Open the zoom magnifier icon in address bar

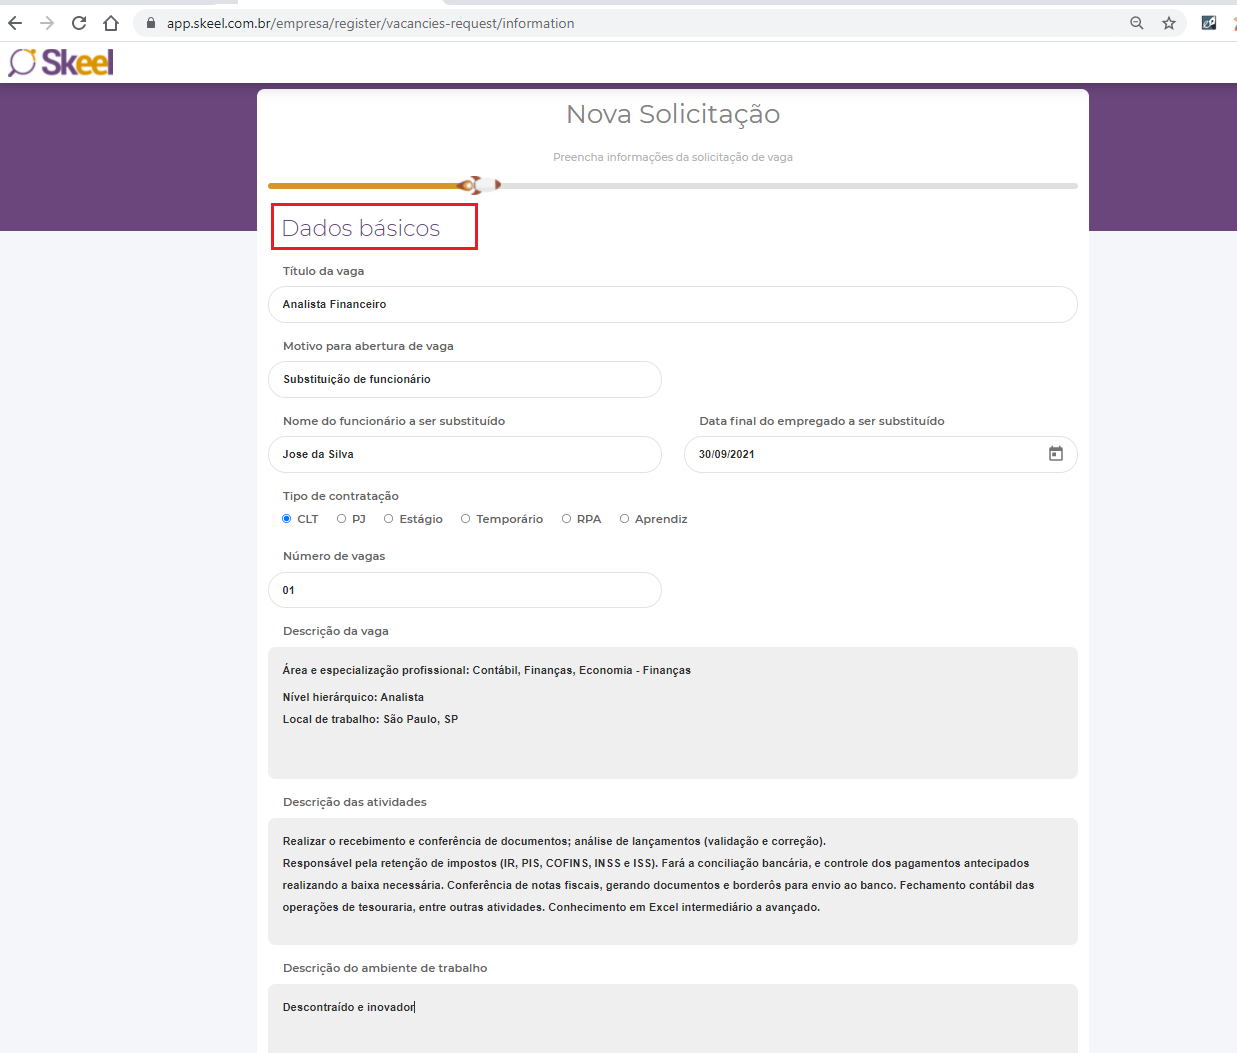pyautogui.click(x=1136, y=23)
